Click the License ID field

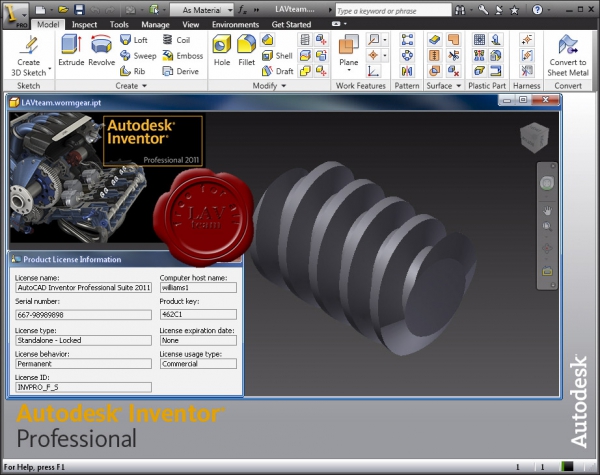[x=83, y=387]
